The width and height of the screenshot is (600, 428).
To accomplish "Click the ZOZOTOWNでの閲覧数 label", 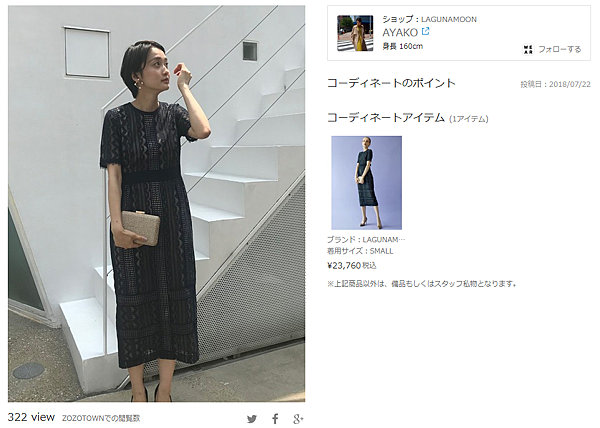I will click(x=101, y=418).
